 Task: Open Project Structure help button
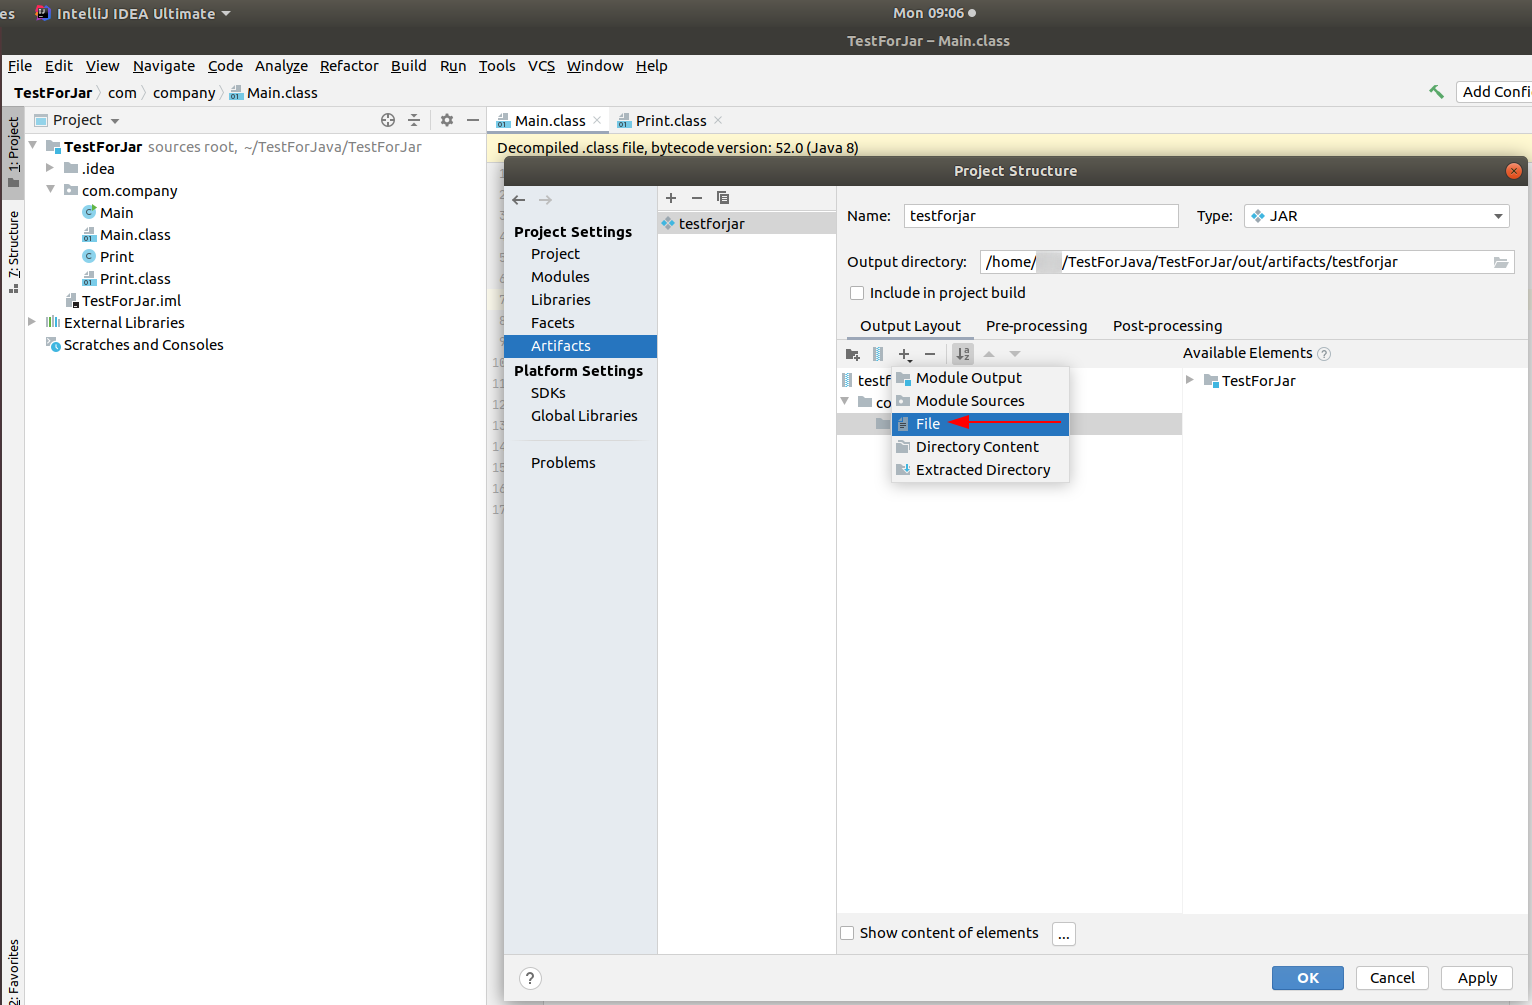tap(531, 979)
